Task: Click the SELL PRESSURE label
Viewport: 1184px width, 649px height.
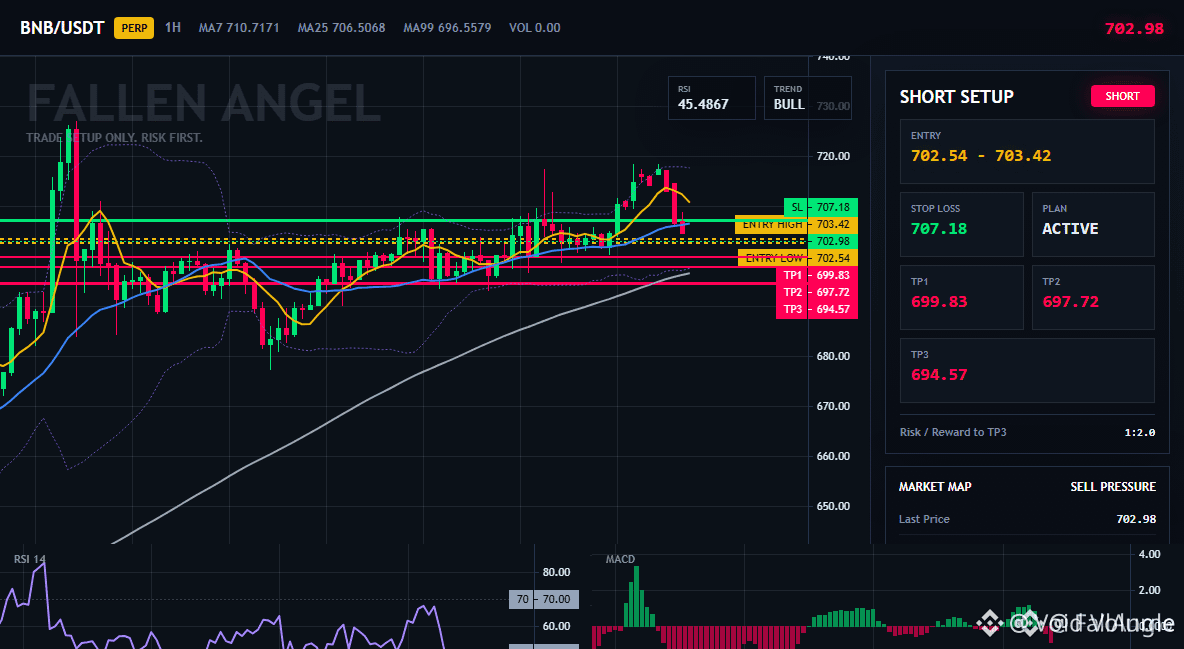Action: [1113, 487]
